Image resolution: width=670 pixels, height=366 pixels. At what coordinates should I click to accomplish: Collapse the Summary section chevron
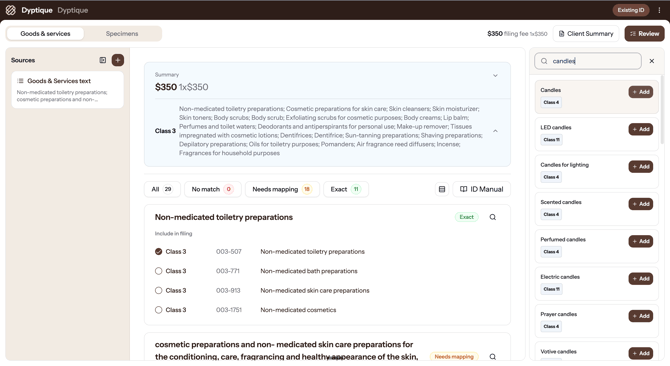(495, 76)
